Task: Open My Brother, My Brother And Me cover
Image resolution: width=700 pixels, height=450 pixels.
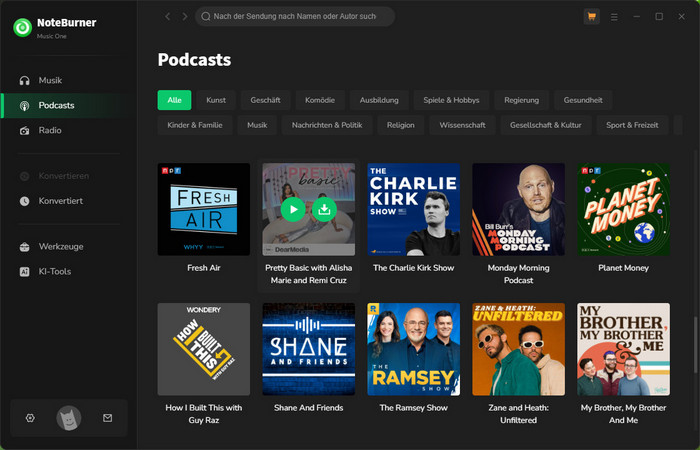Action: pyautogui.click(x=623, y=349)
